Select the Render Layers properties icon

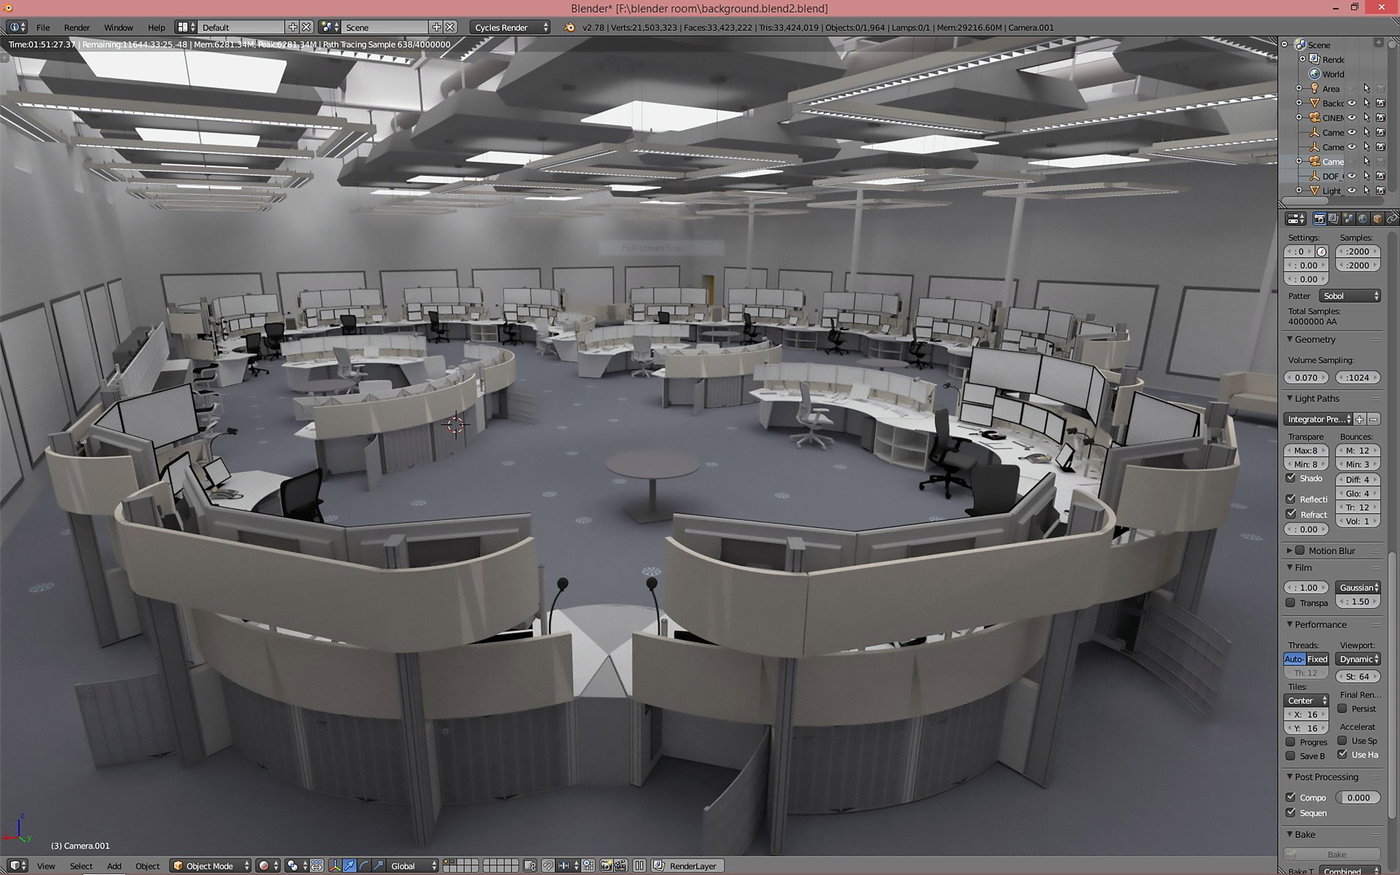click(1333, 219)
